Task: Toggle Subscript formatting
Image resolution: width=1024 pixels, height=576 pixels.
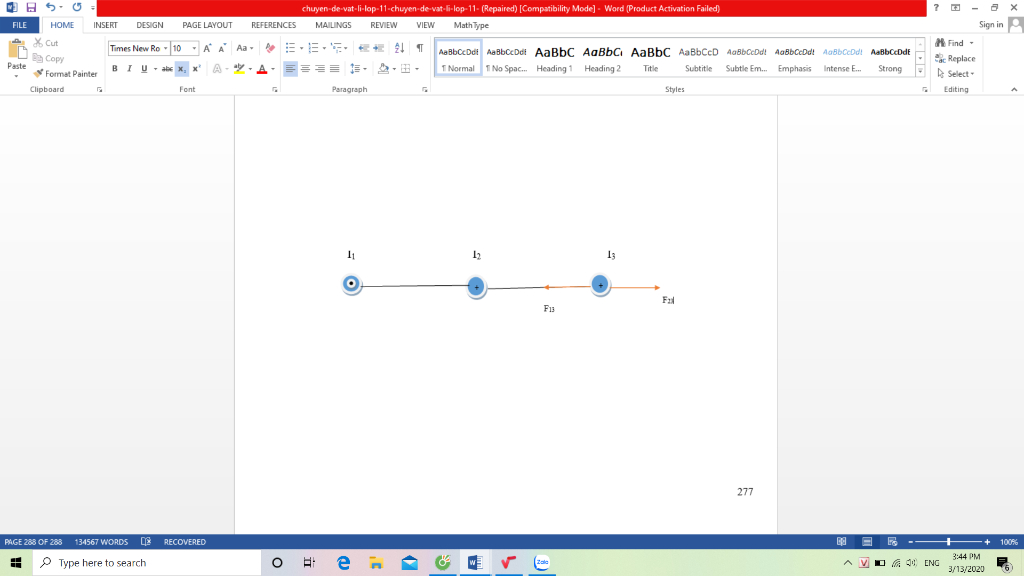Action: [x=182, y=69]
